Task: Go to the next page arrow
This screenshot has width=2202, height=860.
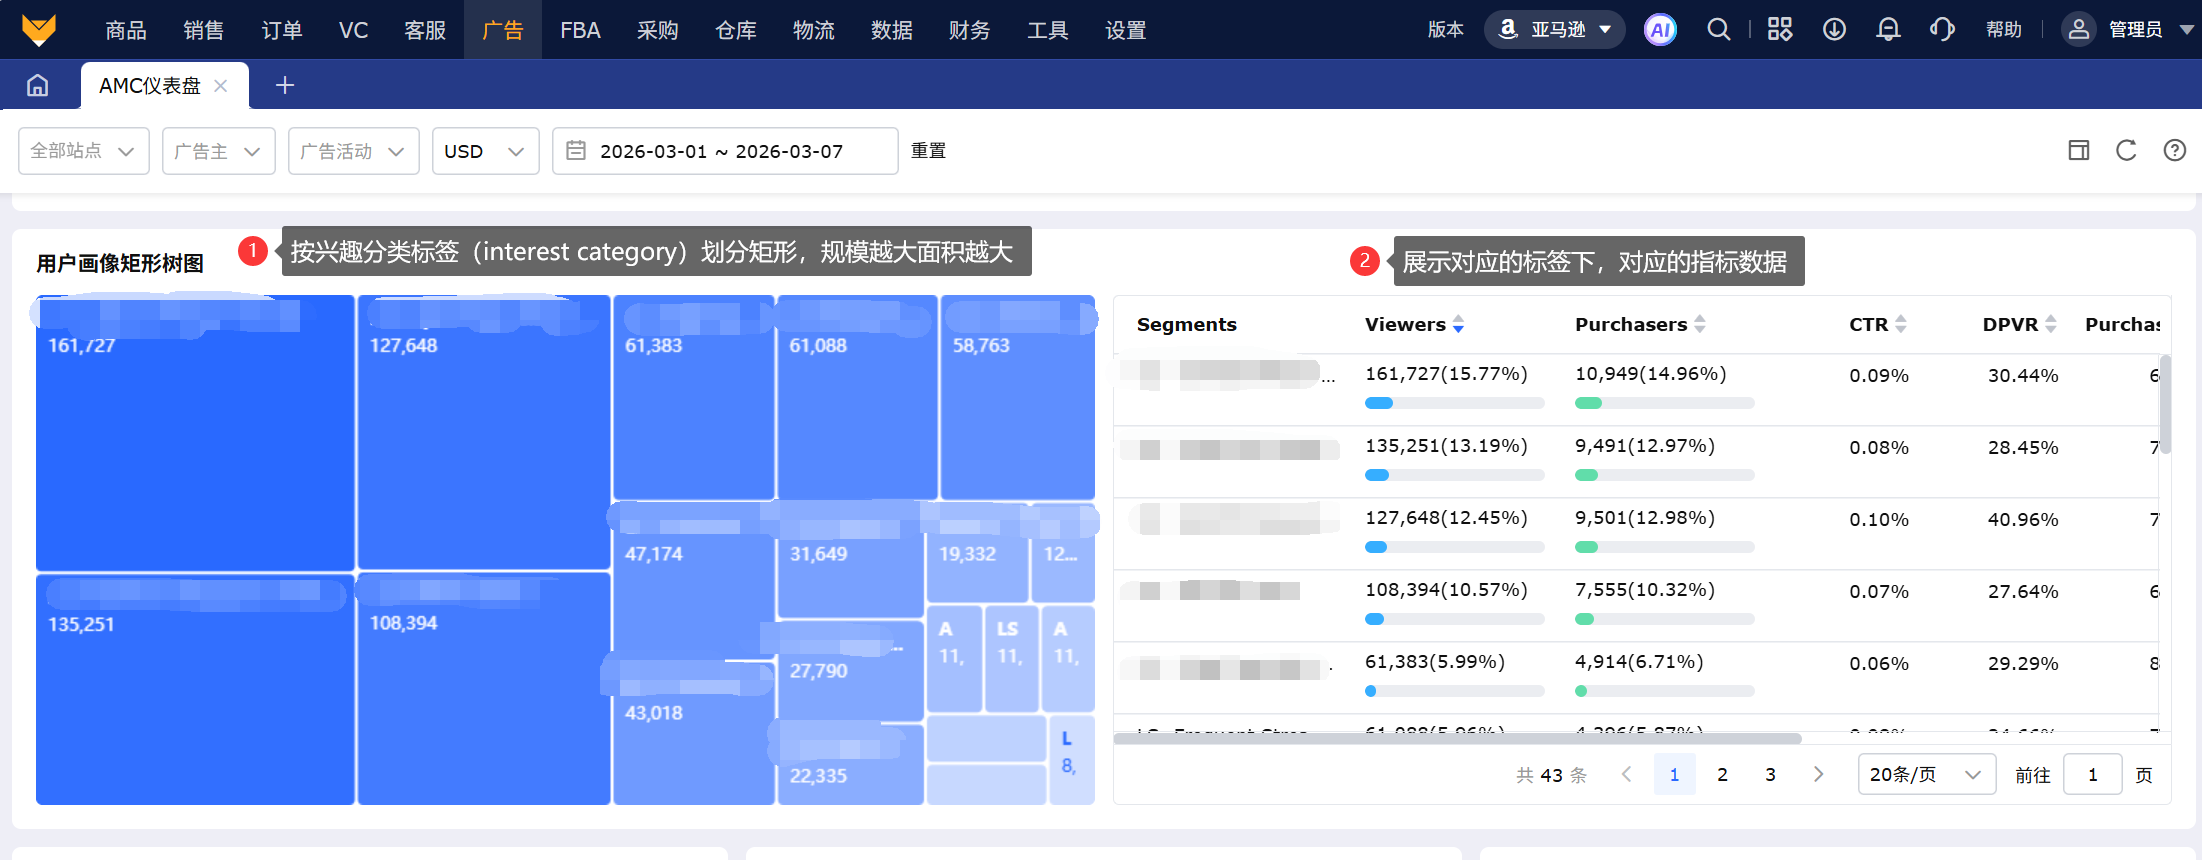Action: click(x=1818, y=774)
